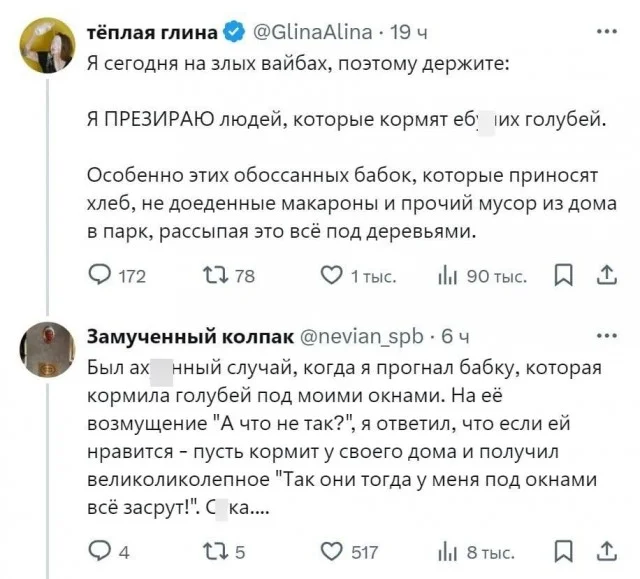Bookmark the тёплая глина tweet
This screenshot has width=640, height=579.
point(563,276)
